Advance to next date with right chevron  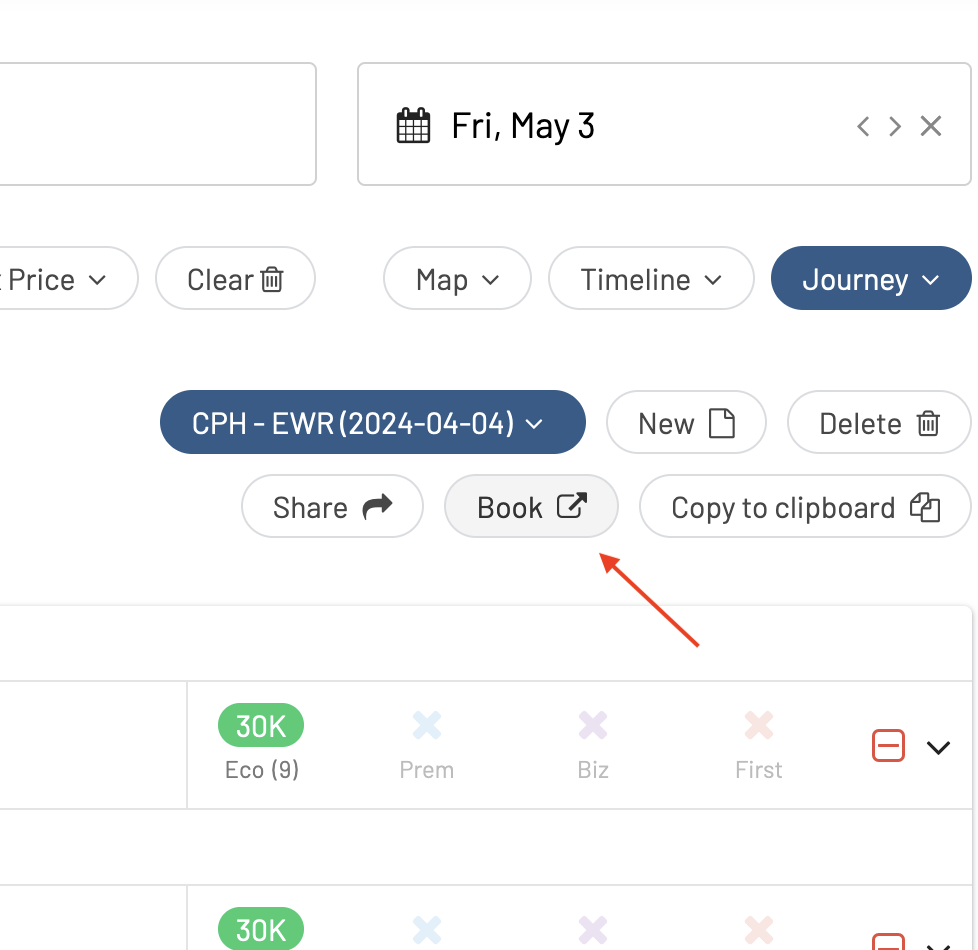coord(895,126)
